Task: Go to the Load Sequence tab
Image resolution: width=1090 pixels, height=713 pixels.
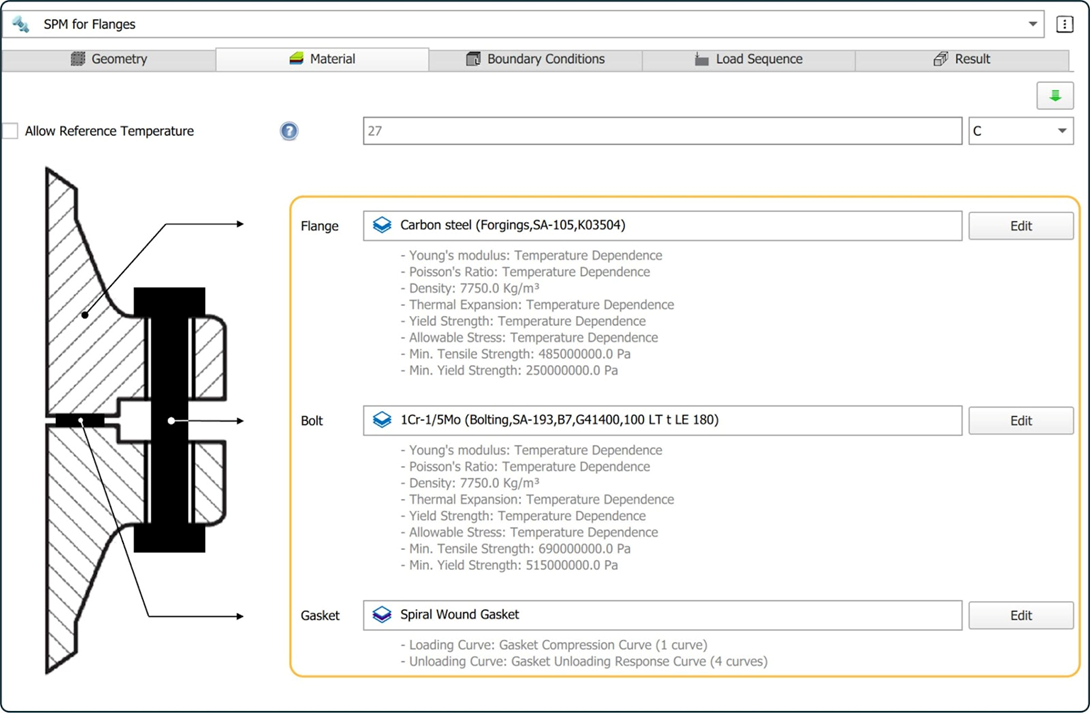Action: click(749, 59)
